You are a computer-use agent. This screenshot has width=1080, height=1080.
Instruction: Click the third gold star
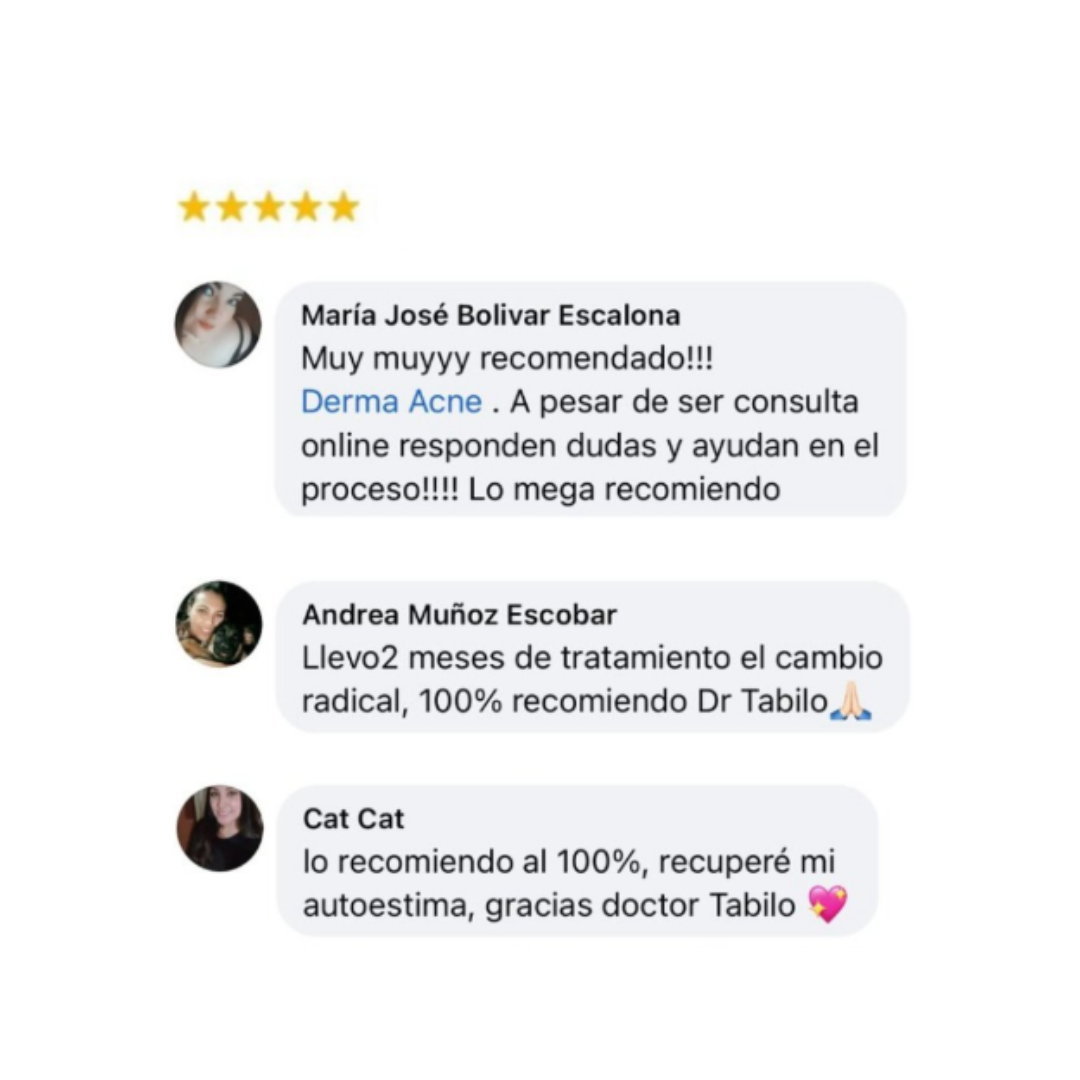[x=269, y=207]
